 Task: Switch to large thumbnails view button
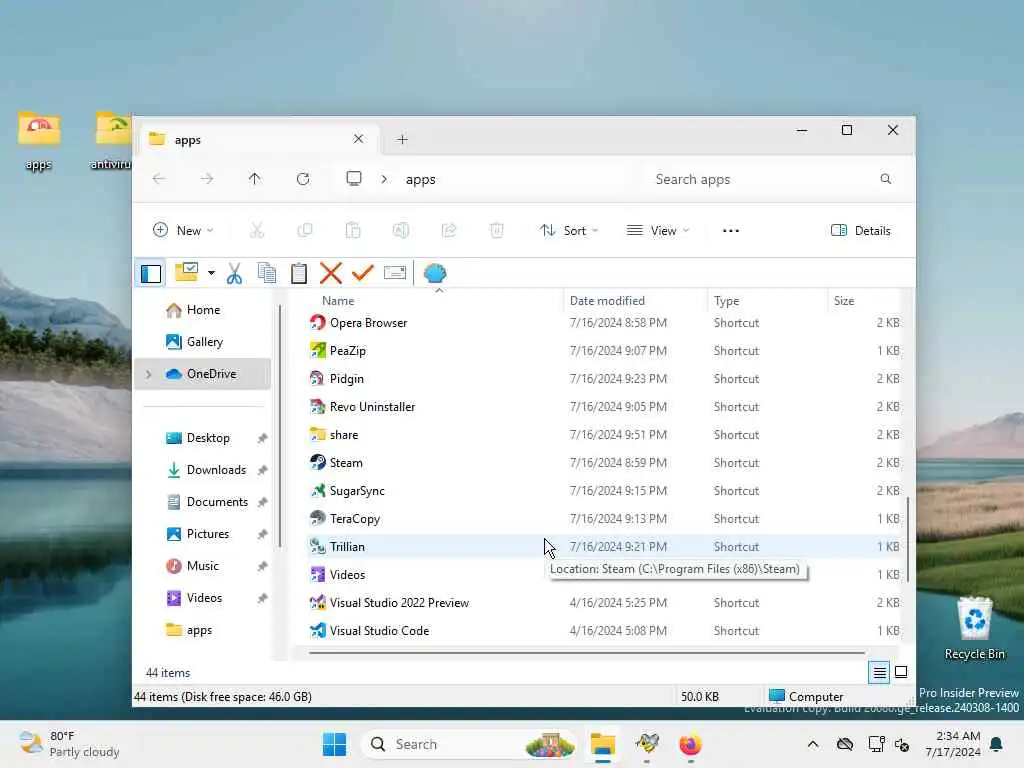point(901,672)
